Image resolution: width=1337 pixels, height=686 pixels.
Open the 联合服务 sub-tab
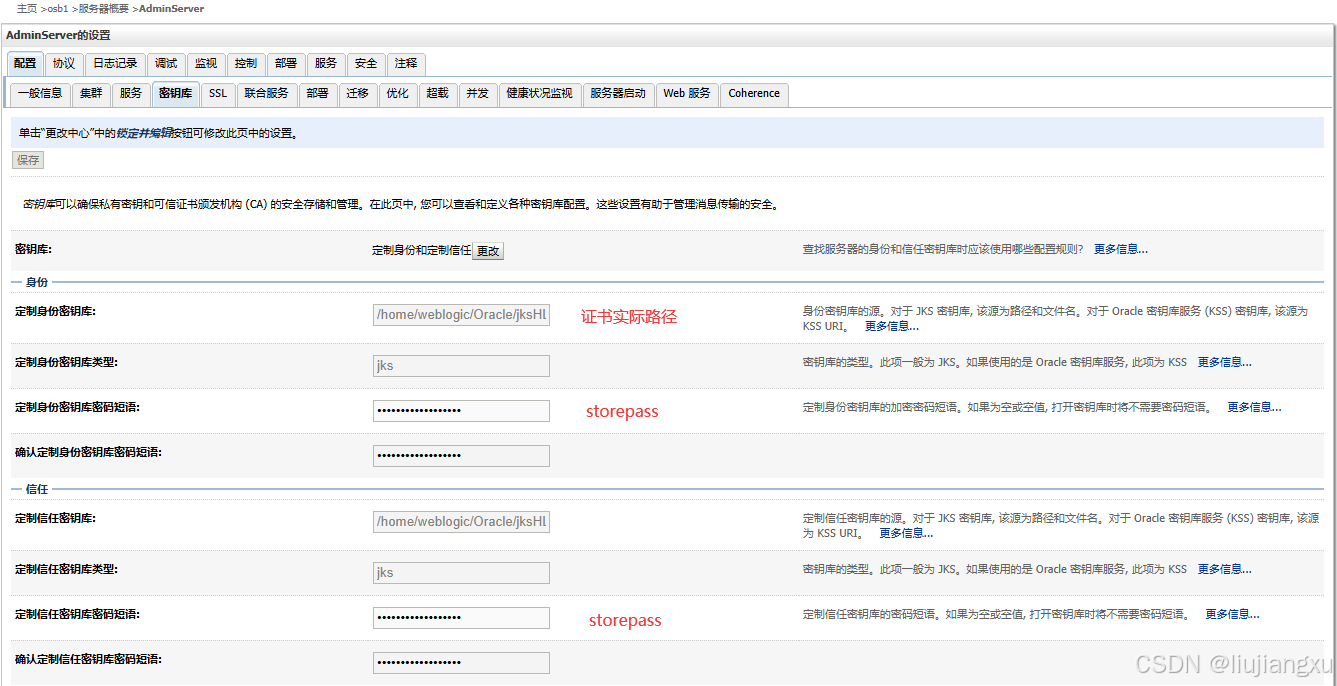click(x=267, y=94)
